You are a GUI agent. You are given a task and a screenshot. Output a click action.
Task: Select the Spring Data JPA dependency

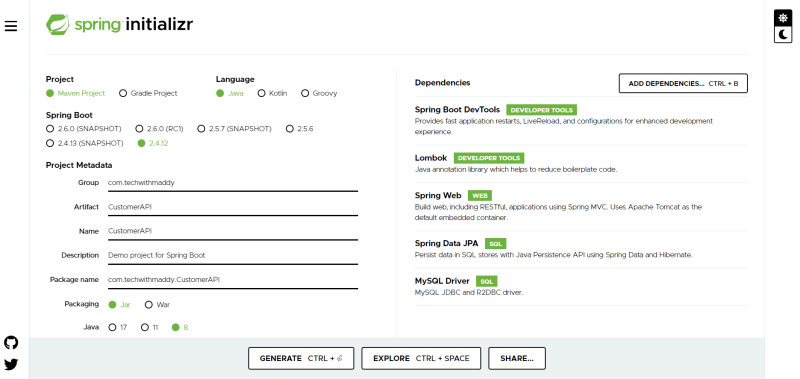[581, 249]
